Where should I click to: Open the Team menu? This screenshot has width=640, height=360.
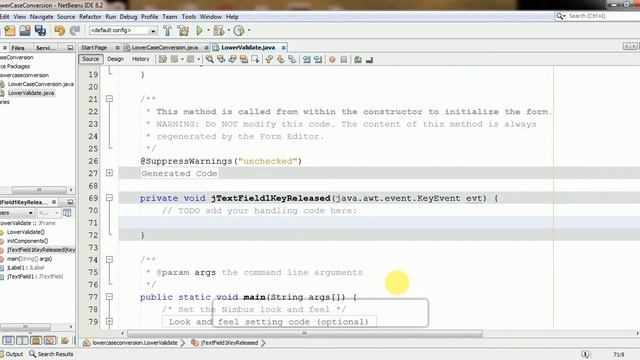[x=170, y=17]
